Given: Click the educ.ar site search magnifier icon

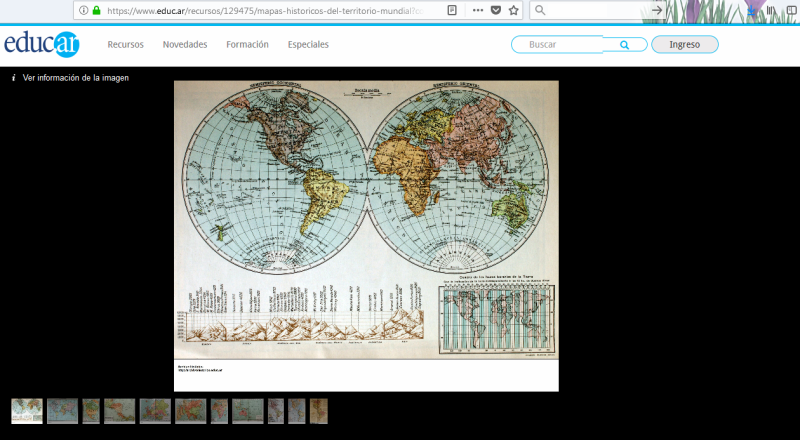Looking at the screenshot, I should click(624, 45).
